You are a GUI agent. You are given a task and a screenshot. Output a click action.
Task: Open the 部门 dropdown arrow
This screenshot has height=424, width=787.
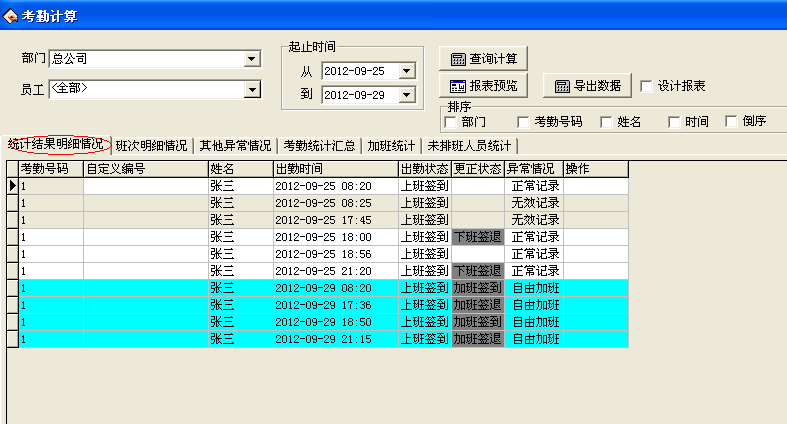tap(252, 59)
